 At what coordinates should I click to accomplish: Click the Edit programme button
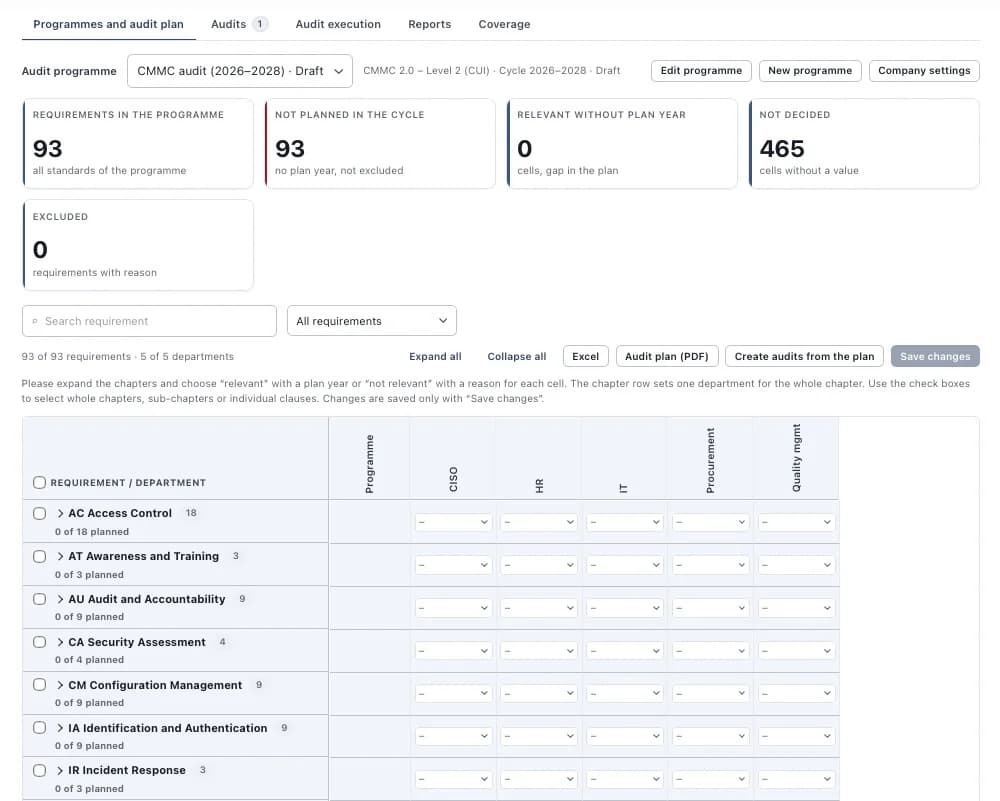point(701,71)
